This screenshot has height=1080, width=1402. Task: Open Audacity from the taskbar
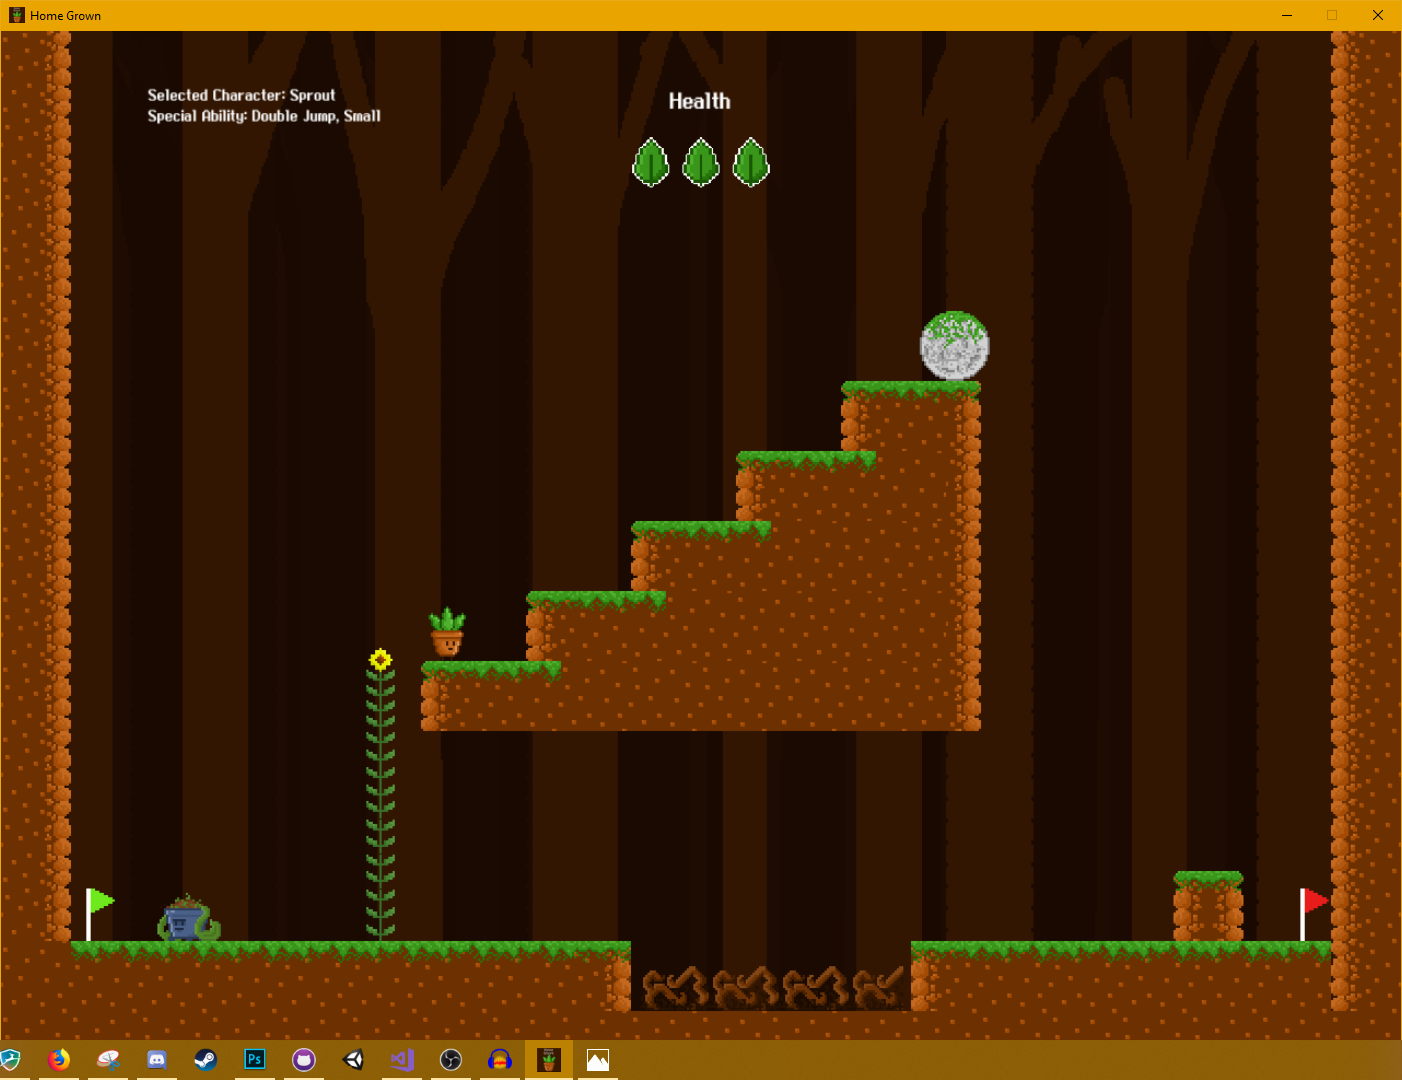coord(500,1060)
